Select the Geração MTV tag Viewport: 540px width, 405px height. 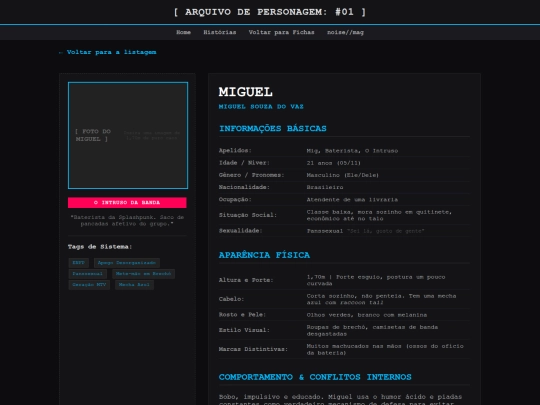pyautogui.click(x=89, y=285)
